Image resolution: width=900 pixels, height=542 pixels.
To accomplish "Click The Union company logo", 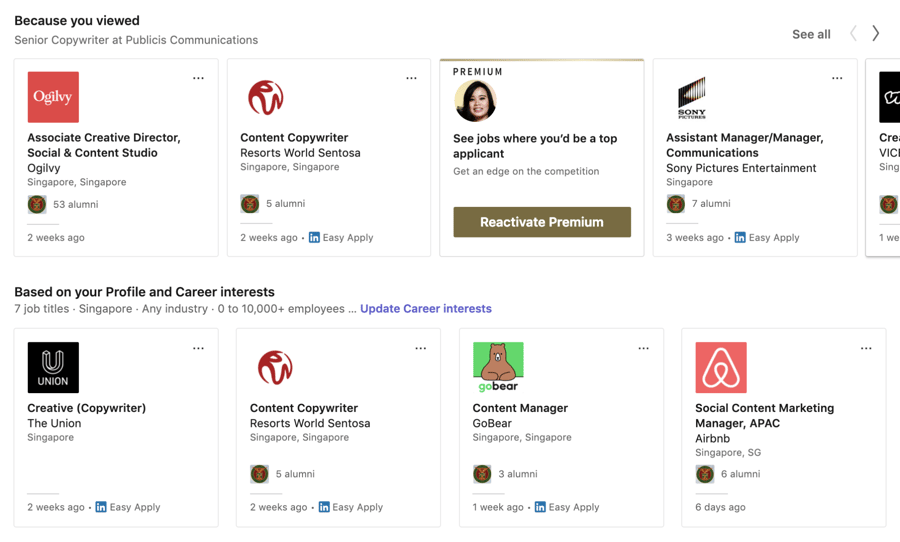I will click(x=53, y=367).
